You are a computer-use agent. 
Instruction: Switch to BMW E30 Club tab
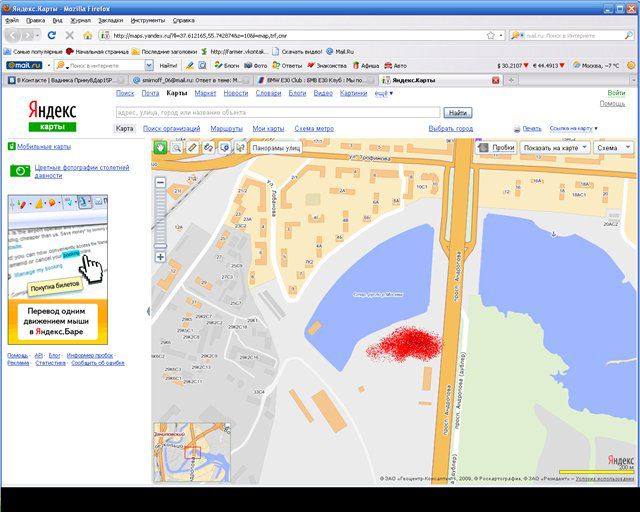pos(316,80)
